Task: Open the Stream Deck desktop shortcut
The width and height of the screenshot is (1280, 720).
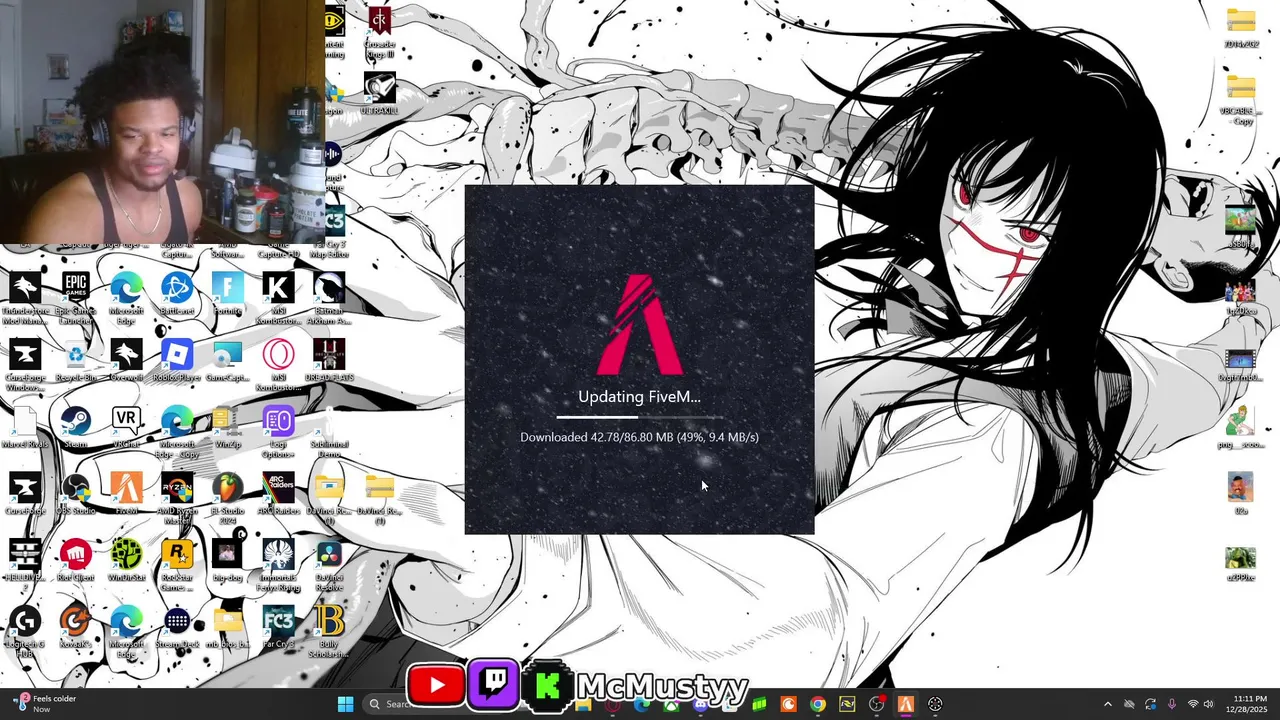Action: [x=177, y=628]
